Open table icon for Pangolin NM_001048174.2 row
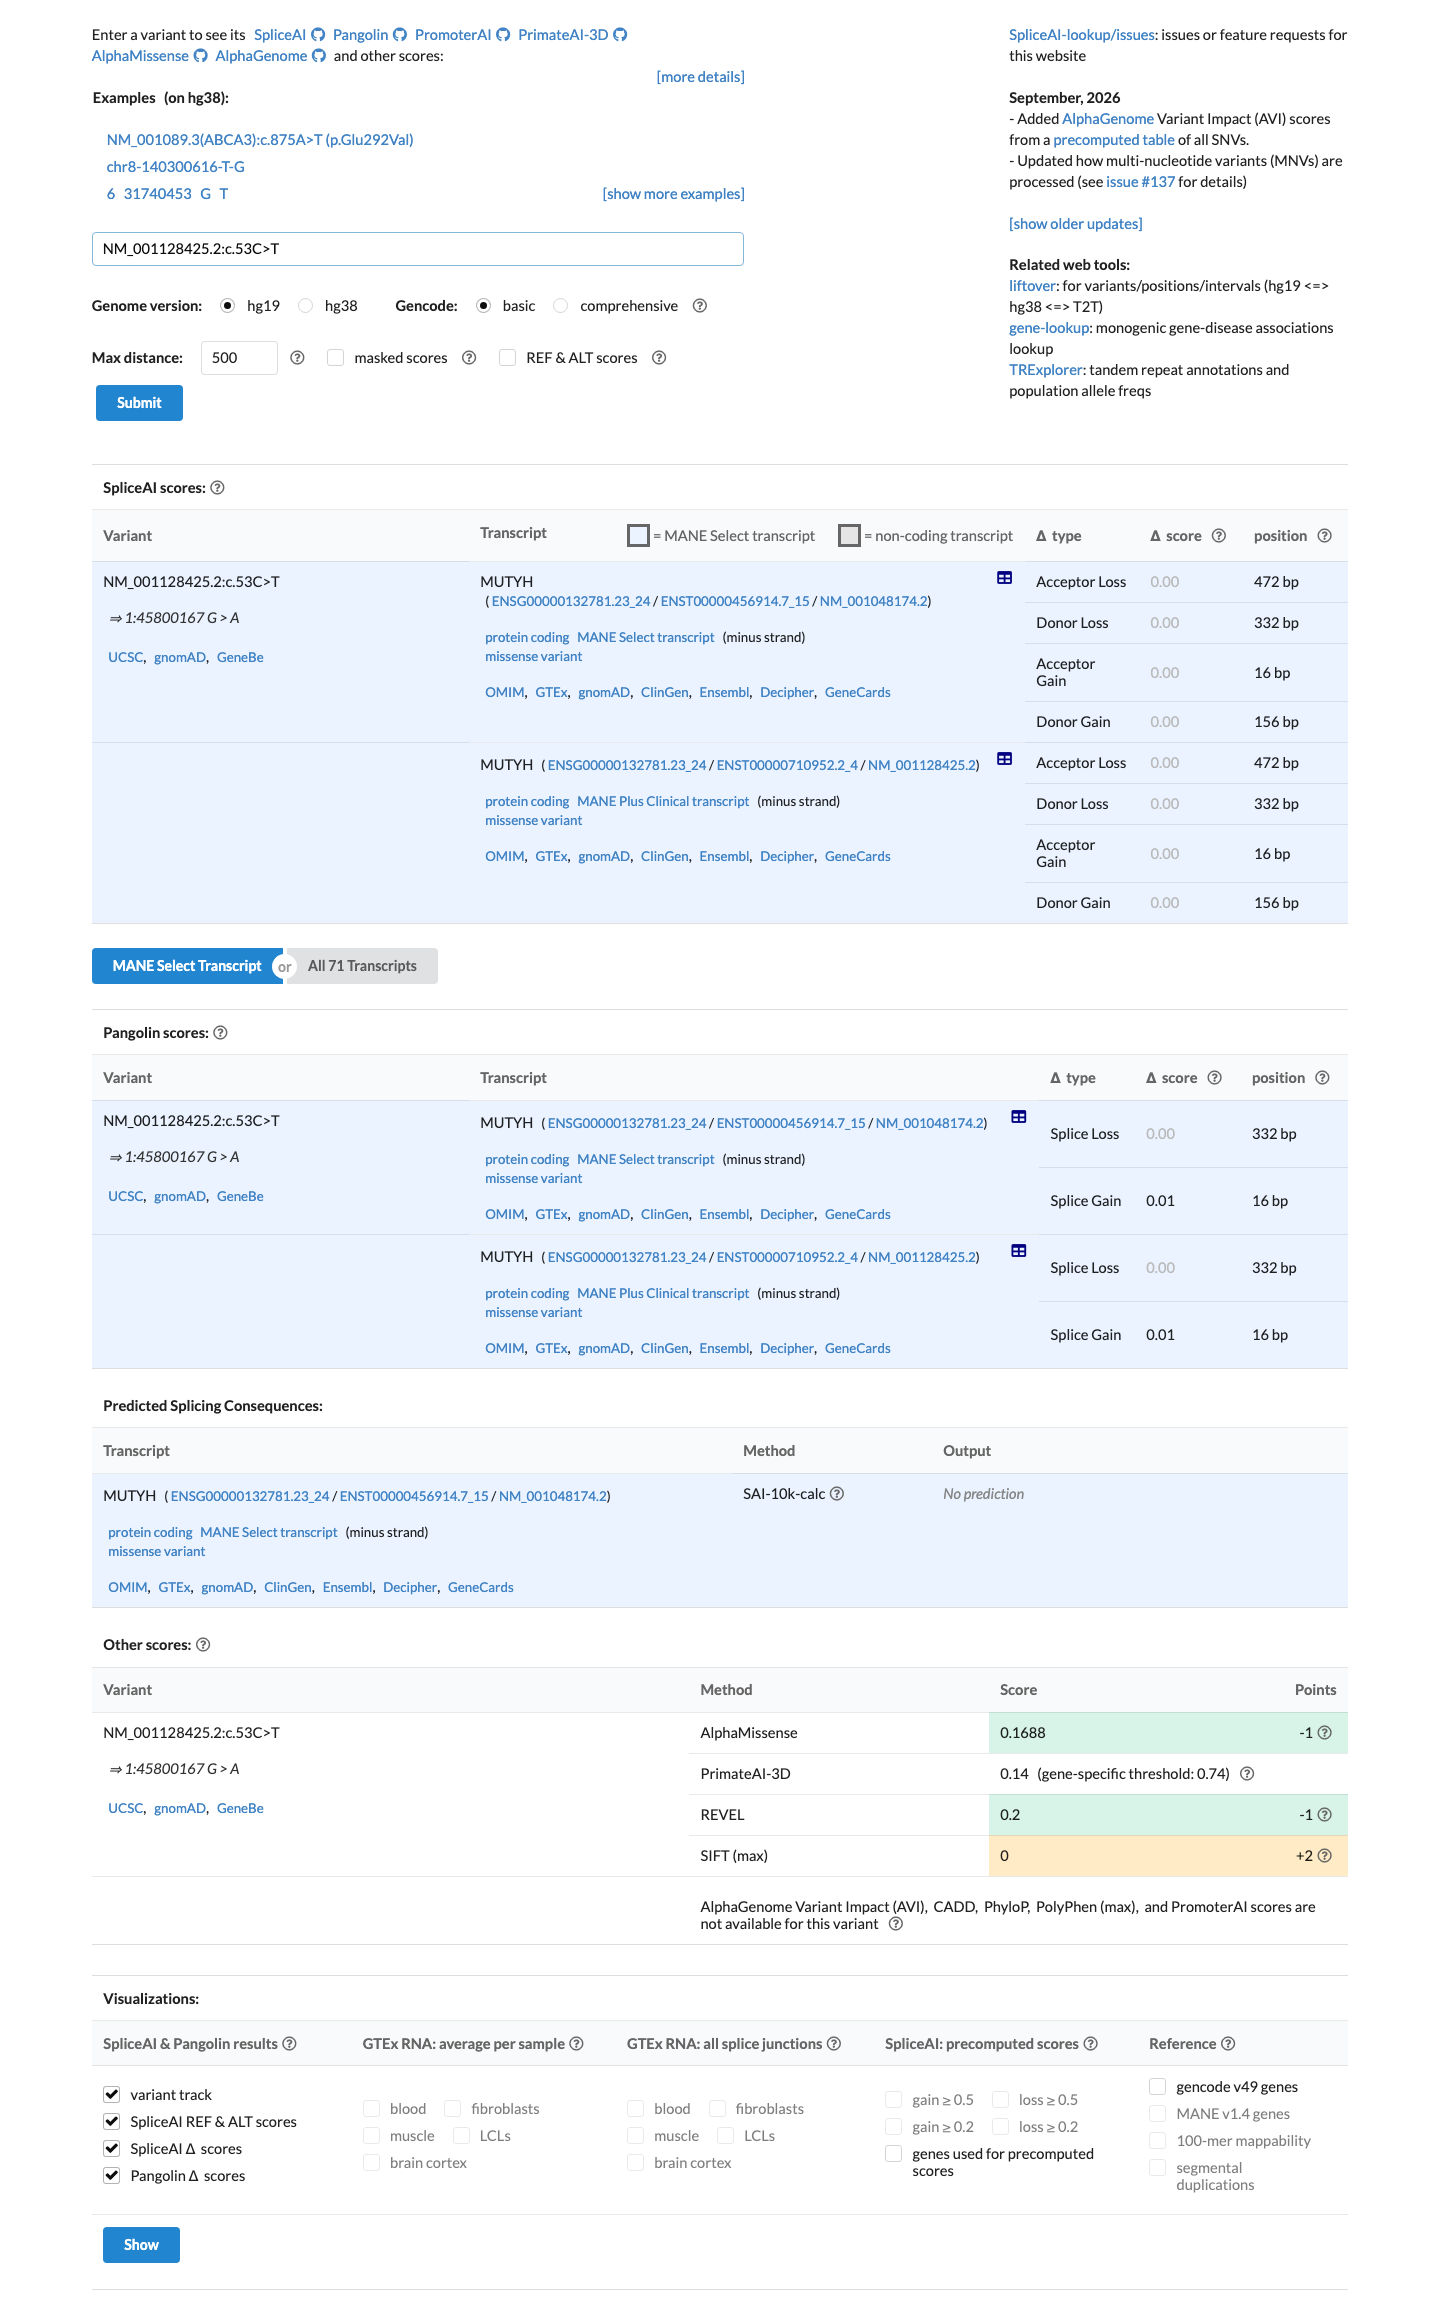Viewport: 1454px width, 2319px height. (x=1019, y=1117)
